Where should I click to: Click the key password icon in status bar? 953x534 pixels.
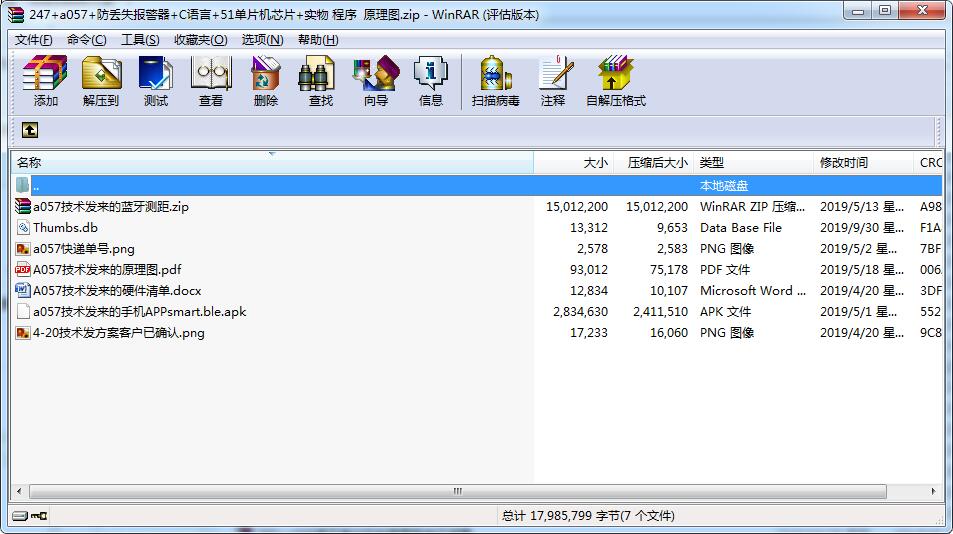(x=39, y=516)
